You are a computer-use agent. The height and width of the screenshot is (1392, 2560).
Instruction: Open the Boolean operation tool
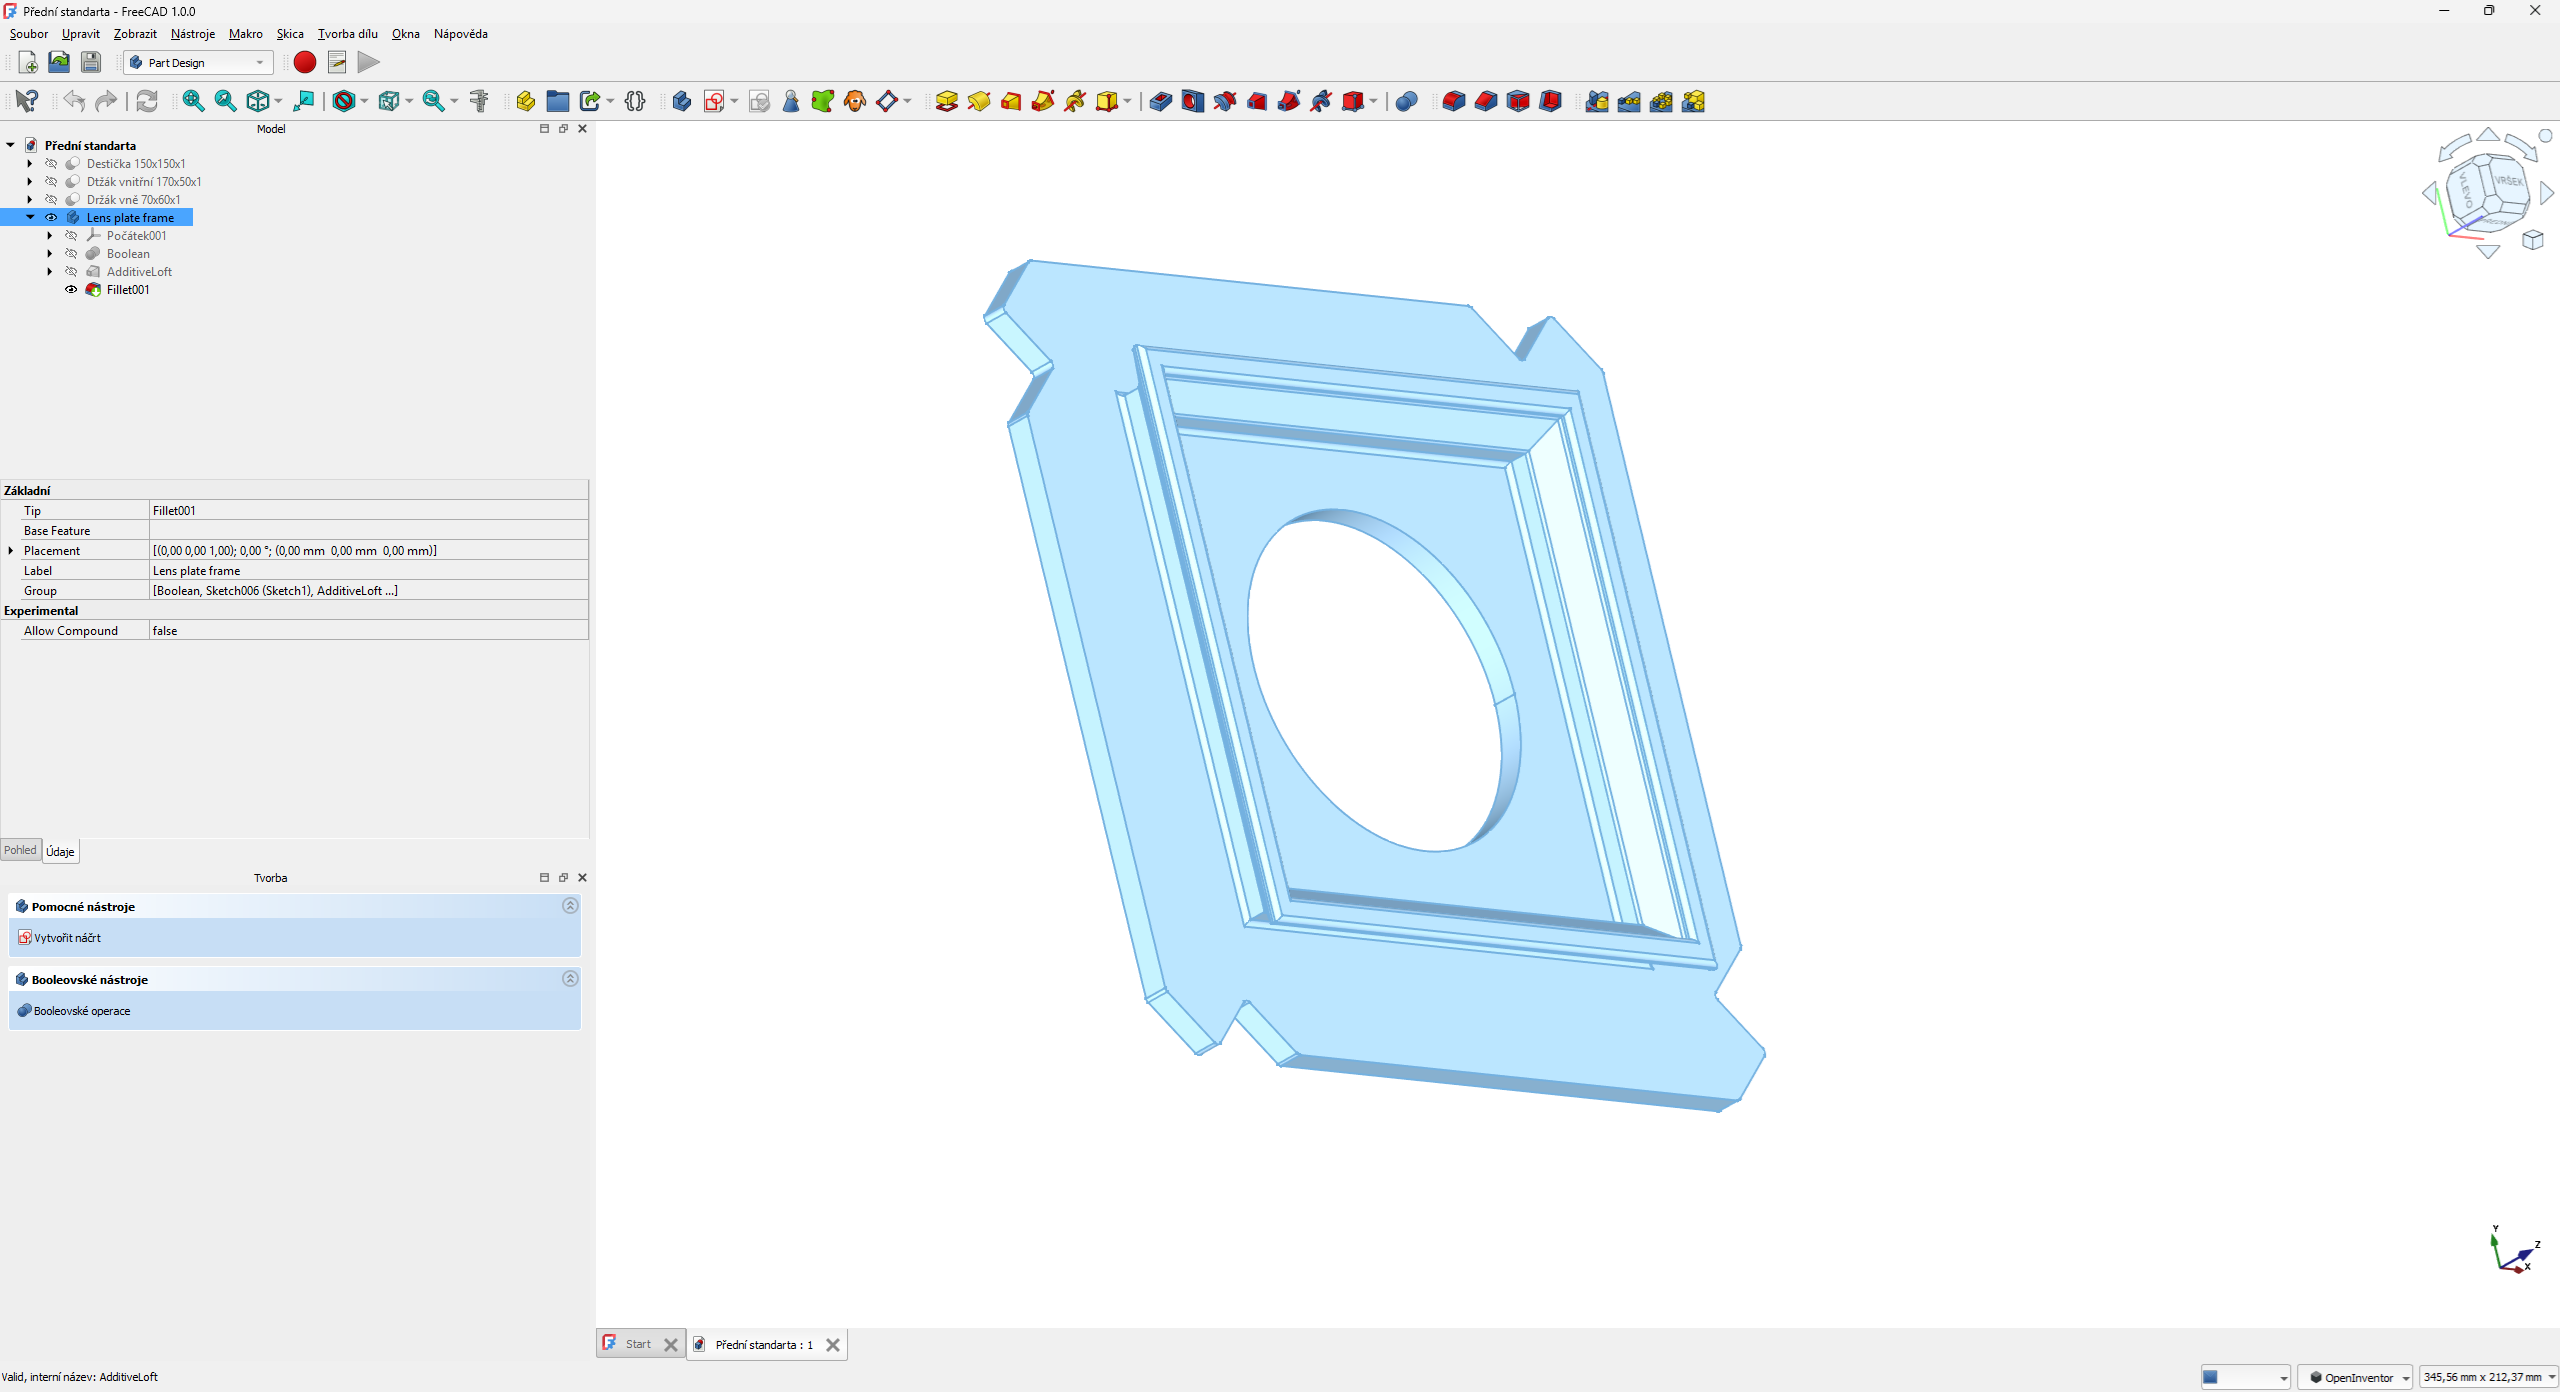pyautogui.click(x=1406, y=101)
